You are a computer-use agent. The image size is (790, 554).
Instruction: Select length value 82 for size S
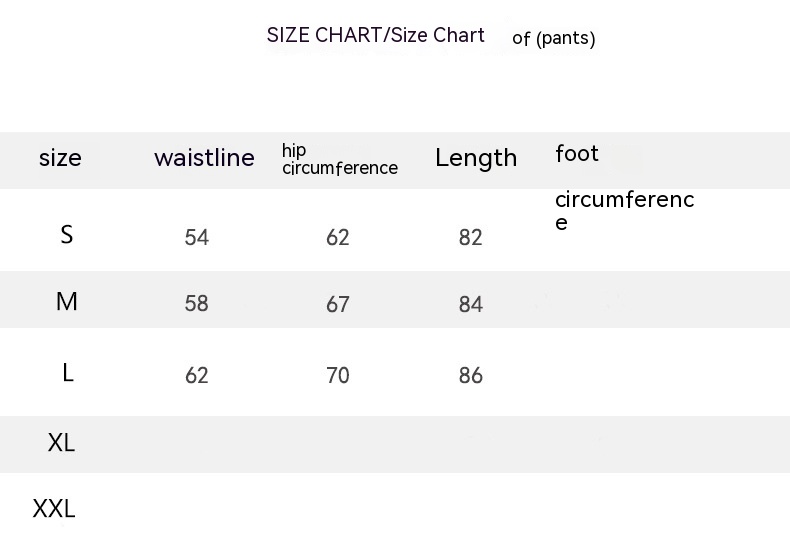pyautogui.click(x=470, y=238)
